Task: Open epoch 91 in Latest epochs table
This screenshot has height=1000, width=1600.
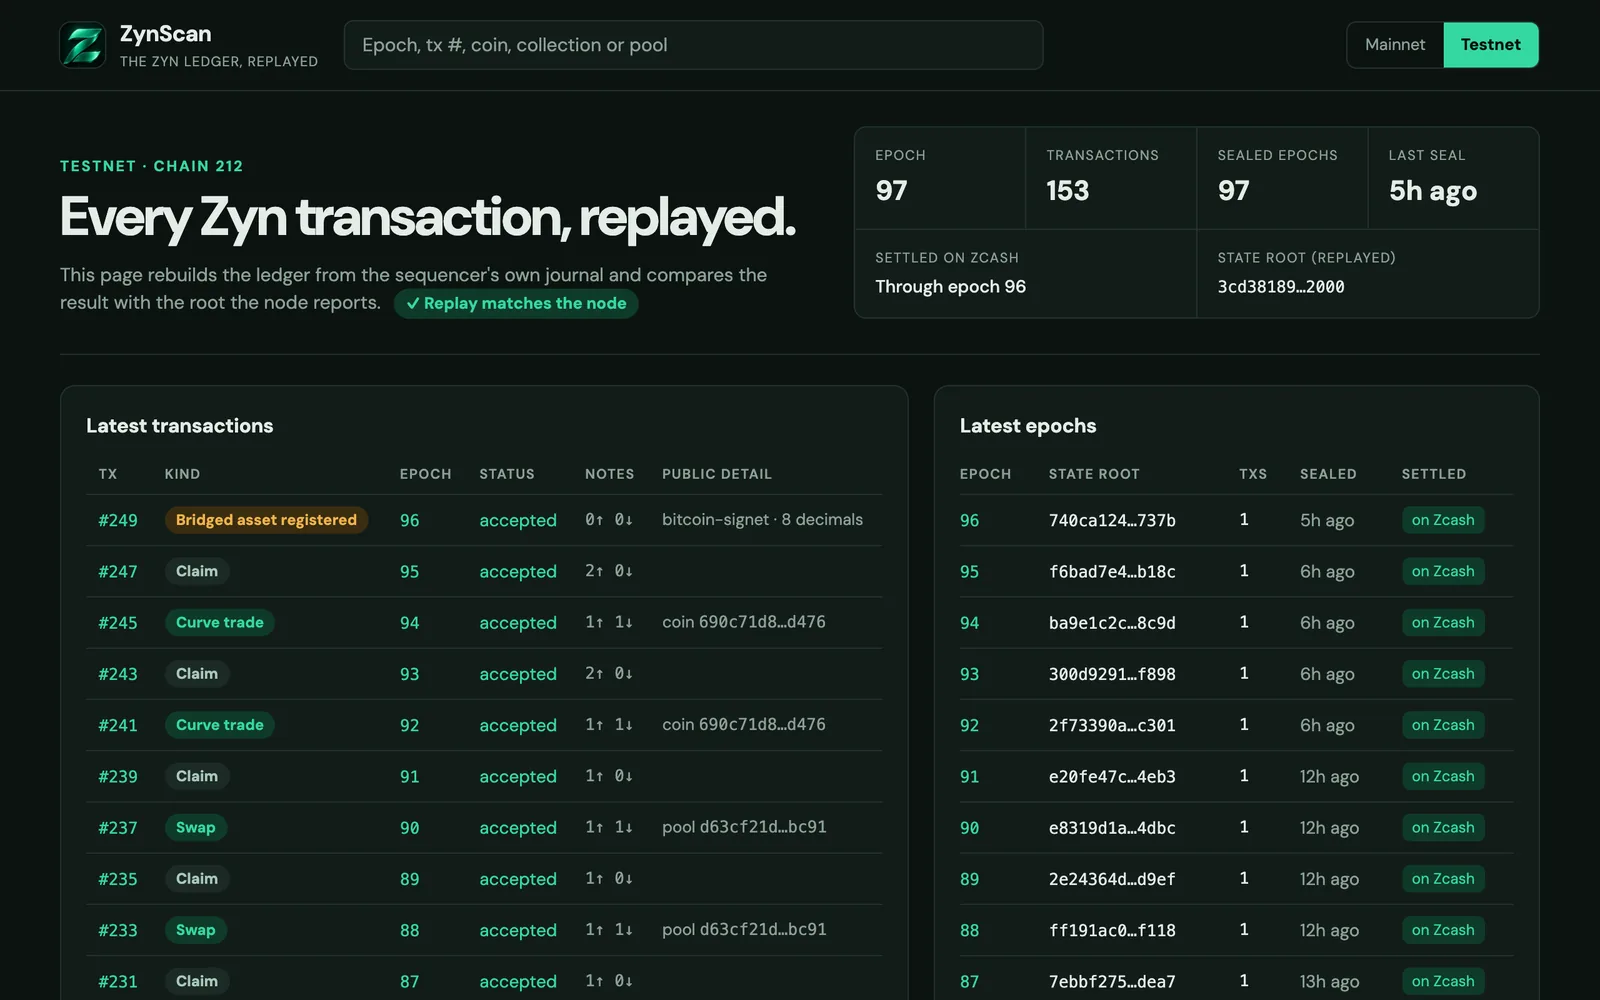Action: (970, 776)
